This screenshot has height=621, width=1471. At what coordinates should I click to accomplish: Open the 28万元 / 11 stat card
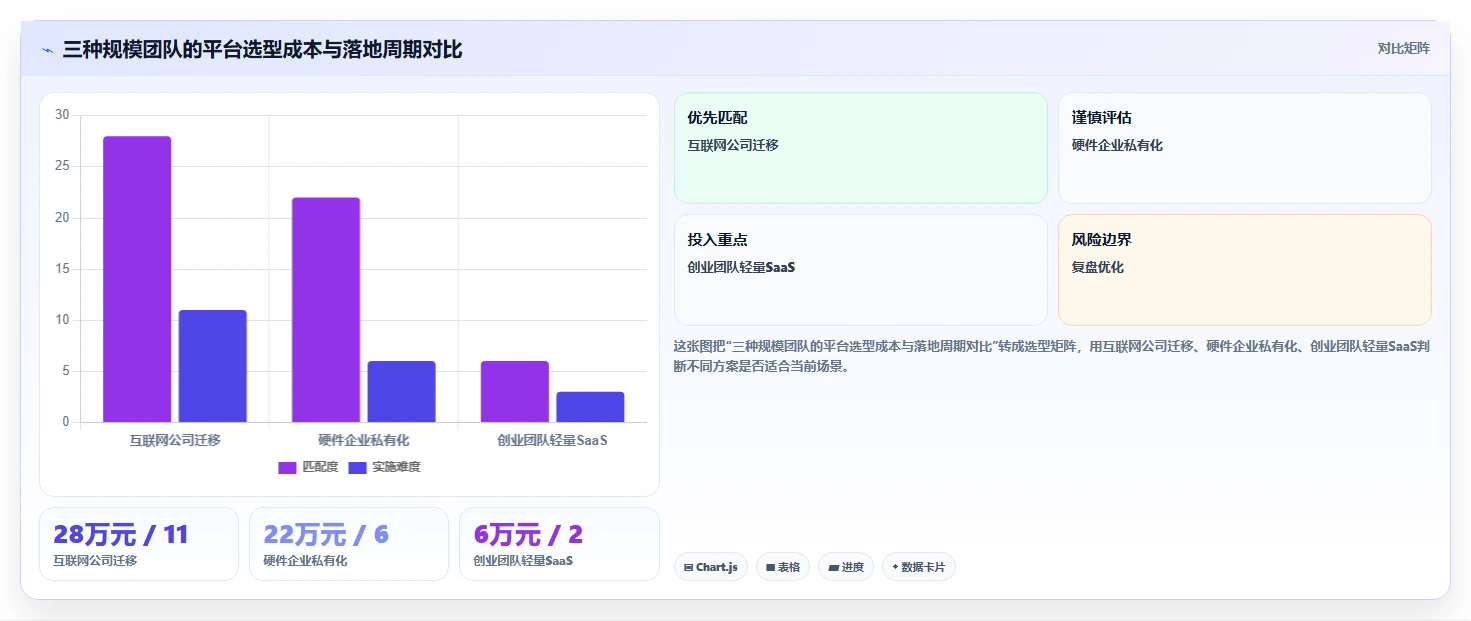click(139, 544)
